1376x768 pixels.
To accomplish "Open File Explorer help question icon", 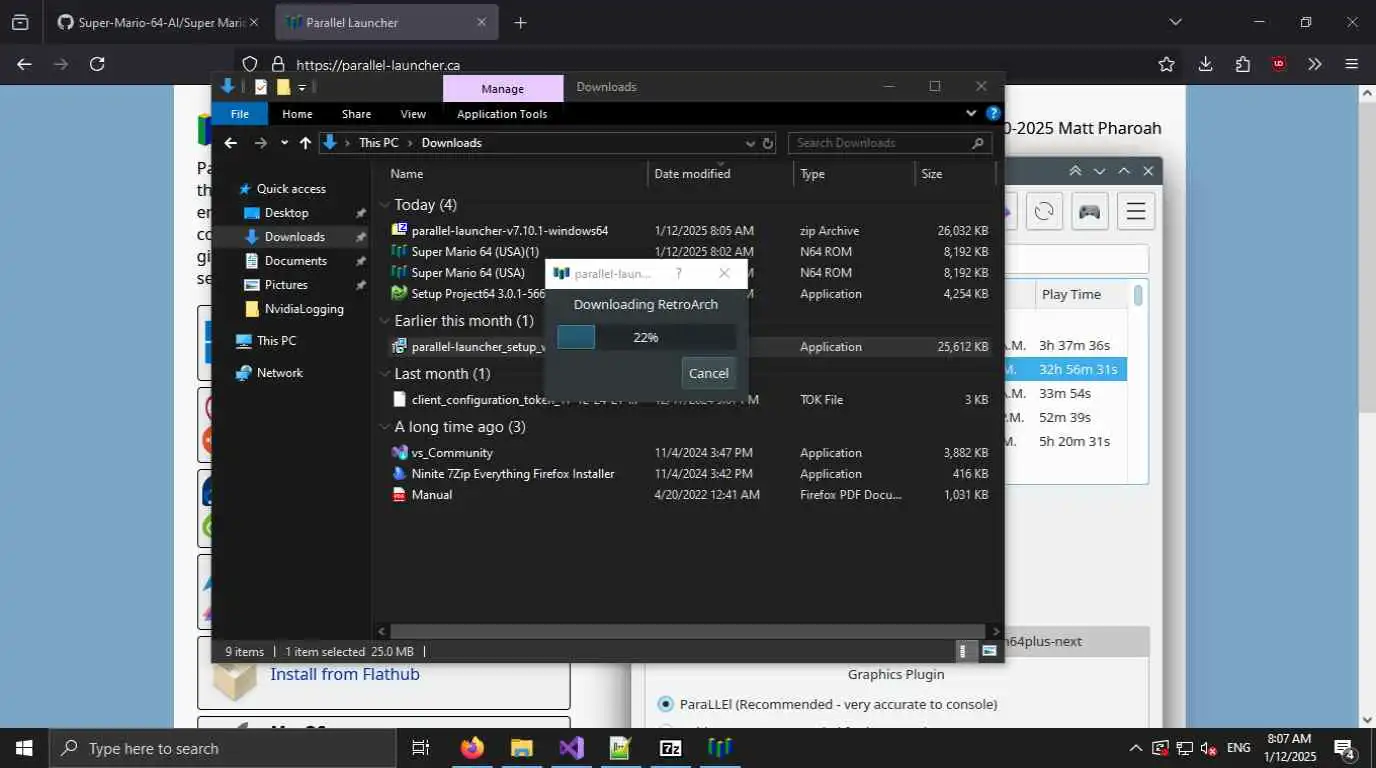I will (x=993, y=114).
